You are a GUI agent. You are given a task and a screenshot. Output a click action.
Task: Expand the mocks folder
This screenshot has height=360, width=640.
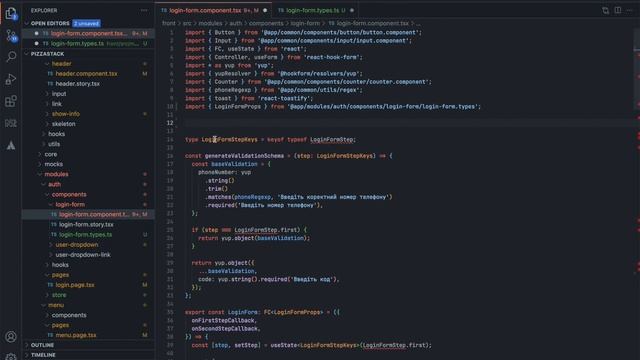click(53, 164)
